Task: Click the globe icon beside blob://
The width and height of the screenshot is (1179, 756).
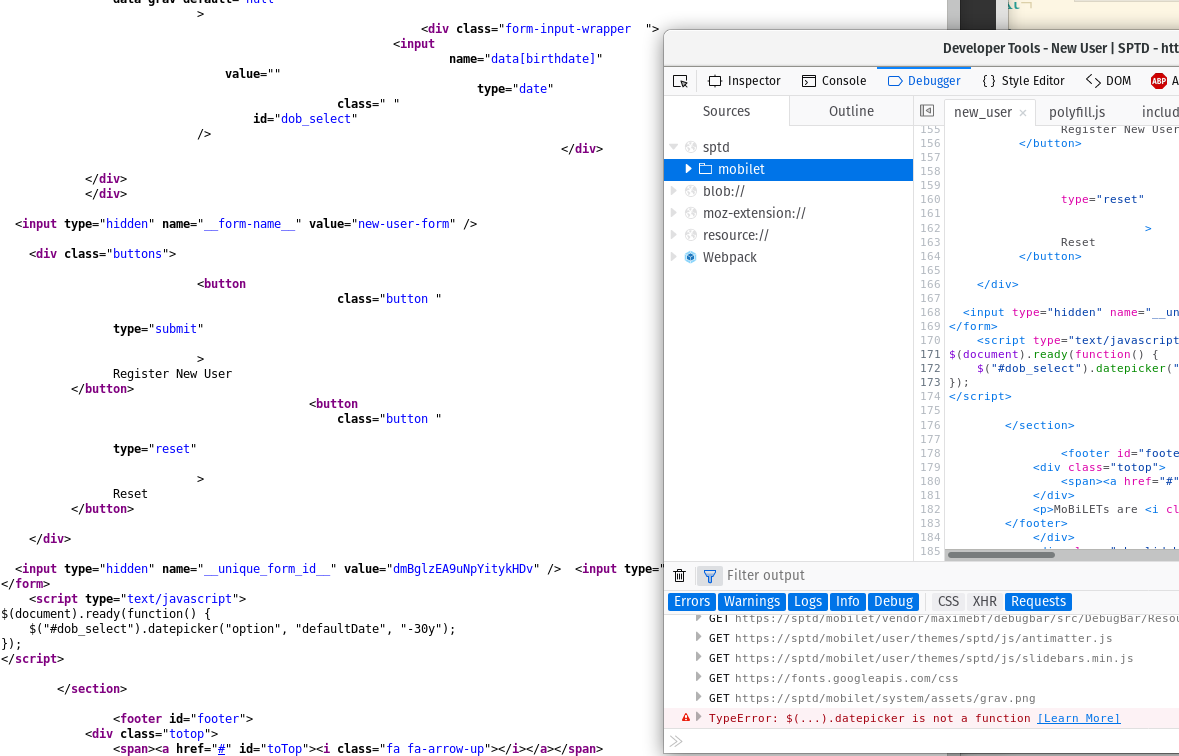Action: click(690, 191)
